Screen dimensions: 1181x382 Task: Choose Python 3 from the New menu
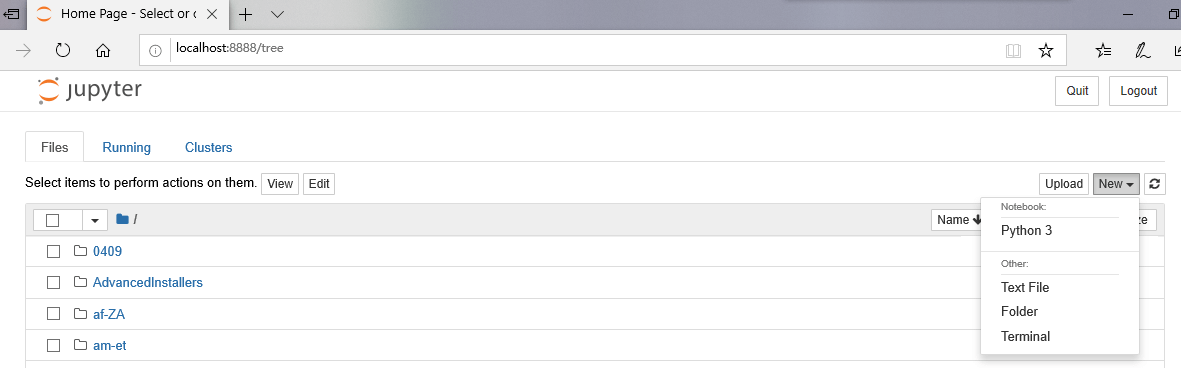click(1027, 231)
